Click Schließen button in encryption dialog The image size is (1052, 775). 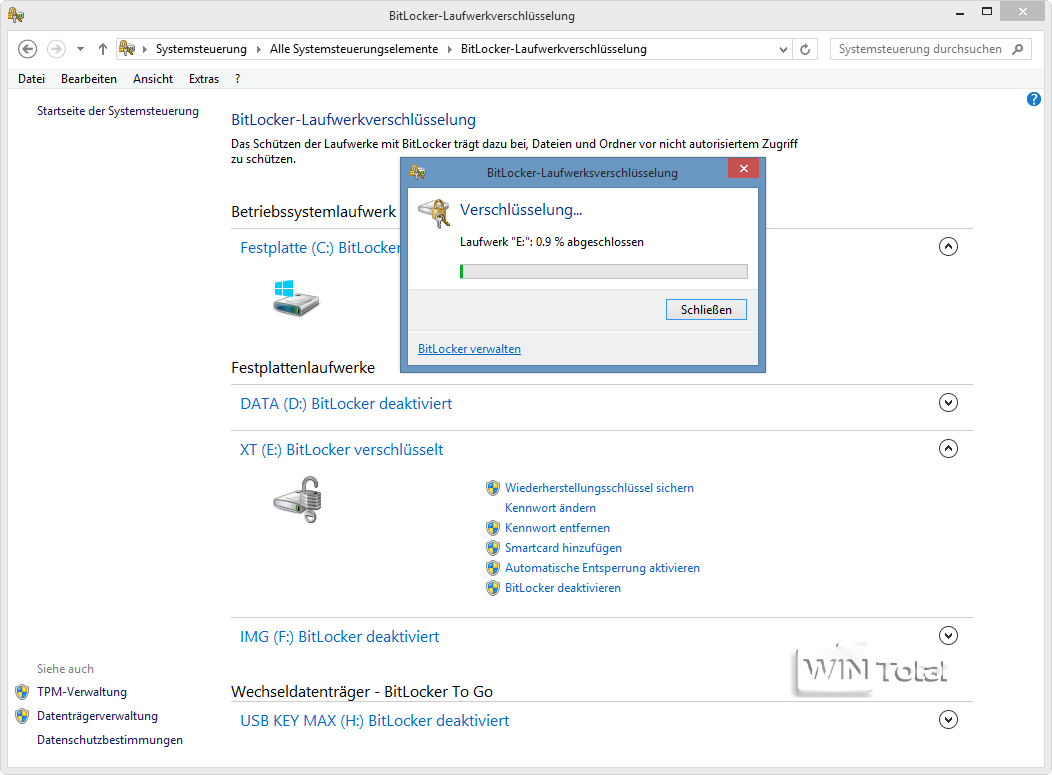(706, 309)
